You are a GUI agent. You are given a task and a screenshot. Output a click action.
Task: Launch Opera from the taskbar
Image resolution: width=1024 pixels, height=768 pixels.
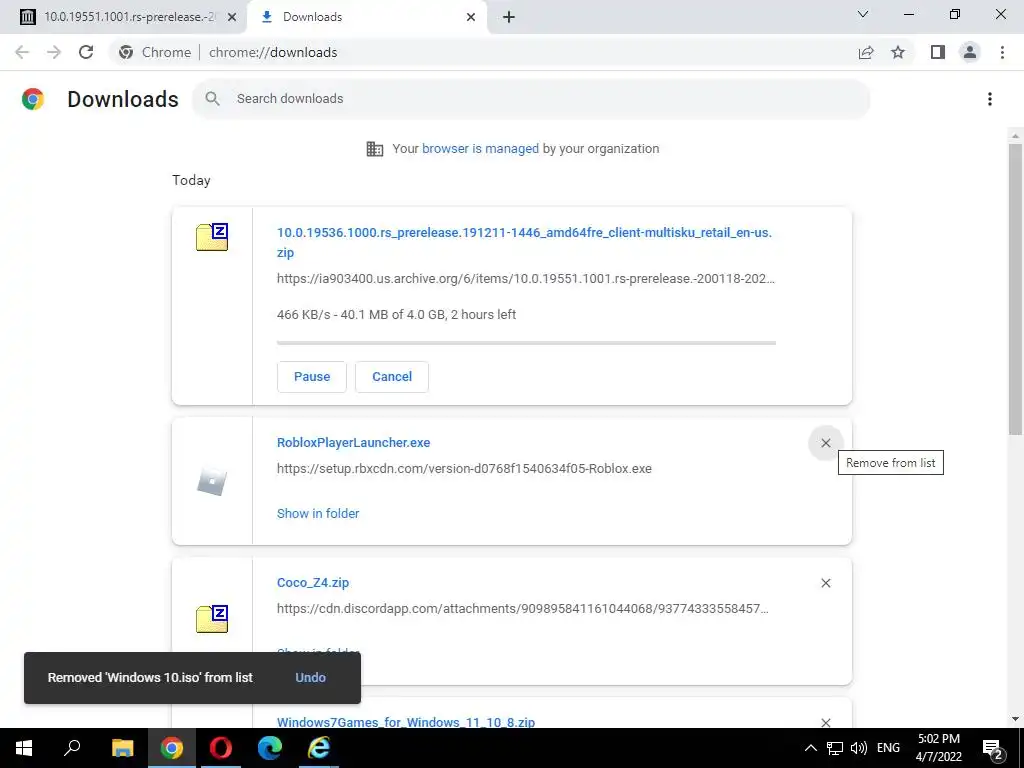pos(221,748)
